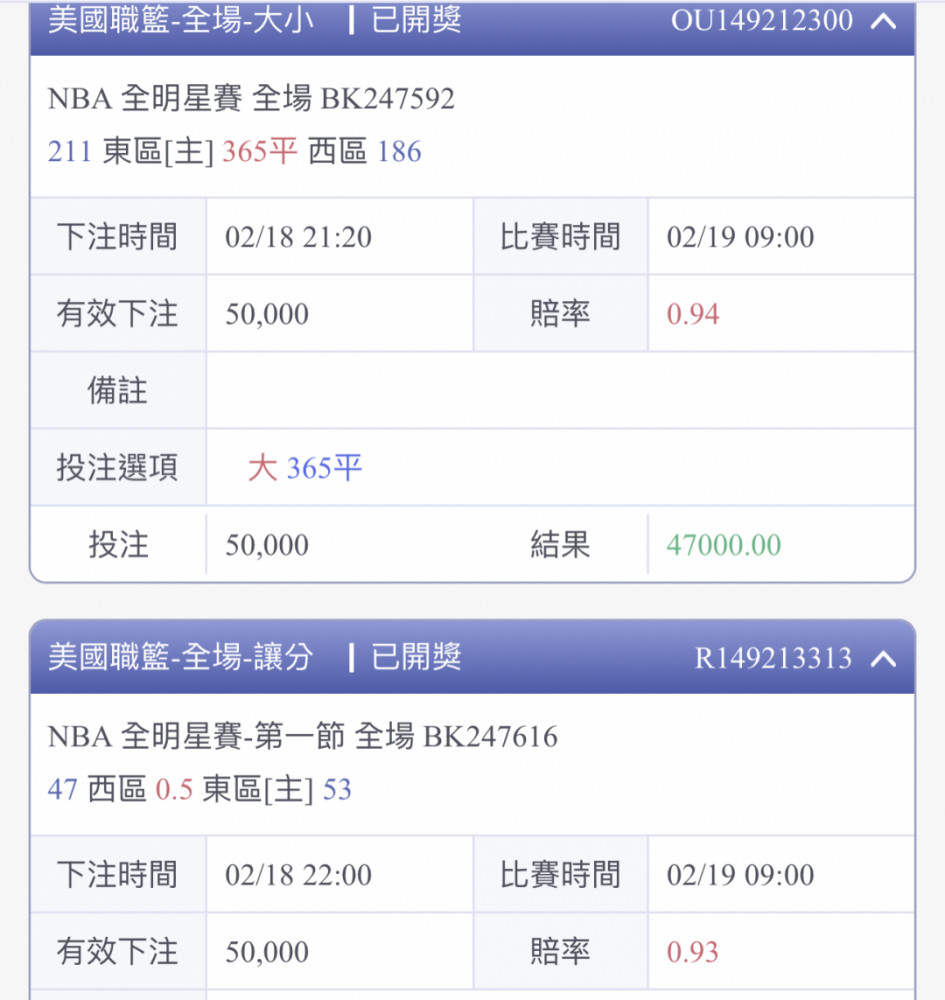Collapse the OU149212300 bet record chevron
This screenshot has height=1000, width=945.
(883, 20)
